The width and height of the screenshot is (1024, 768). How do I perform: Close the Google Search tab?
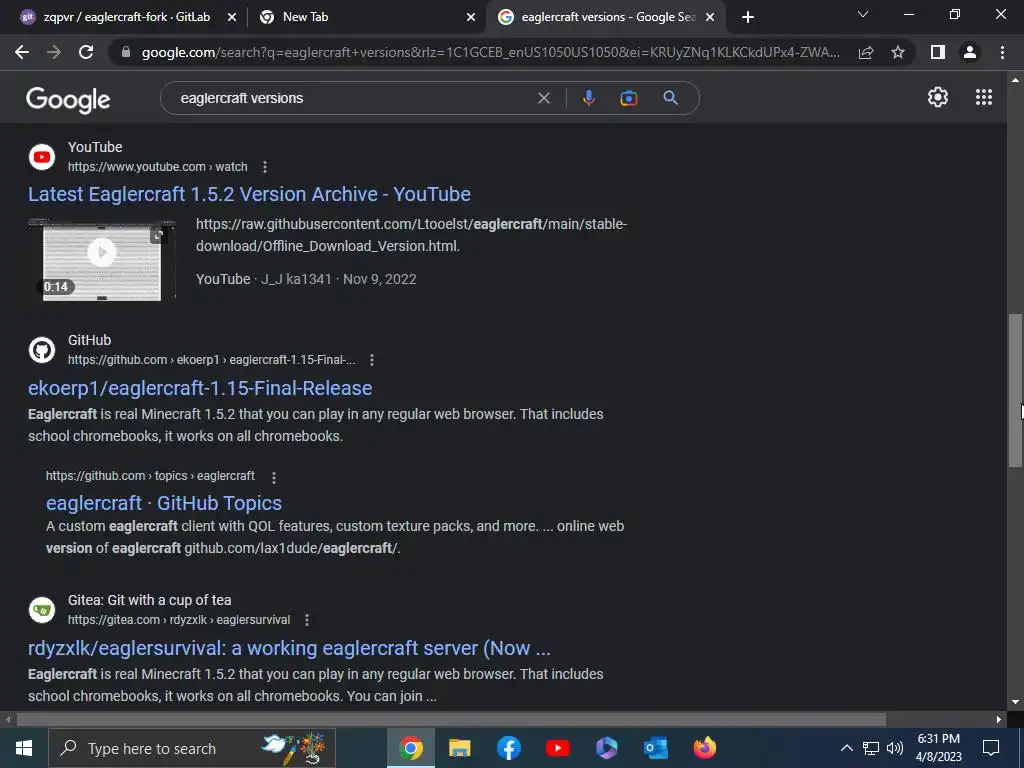point(710,18)
